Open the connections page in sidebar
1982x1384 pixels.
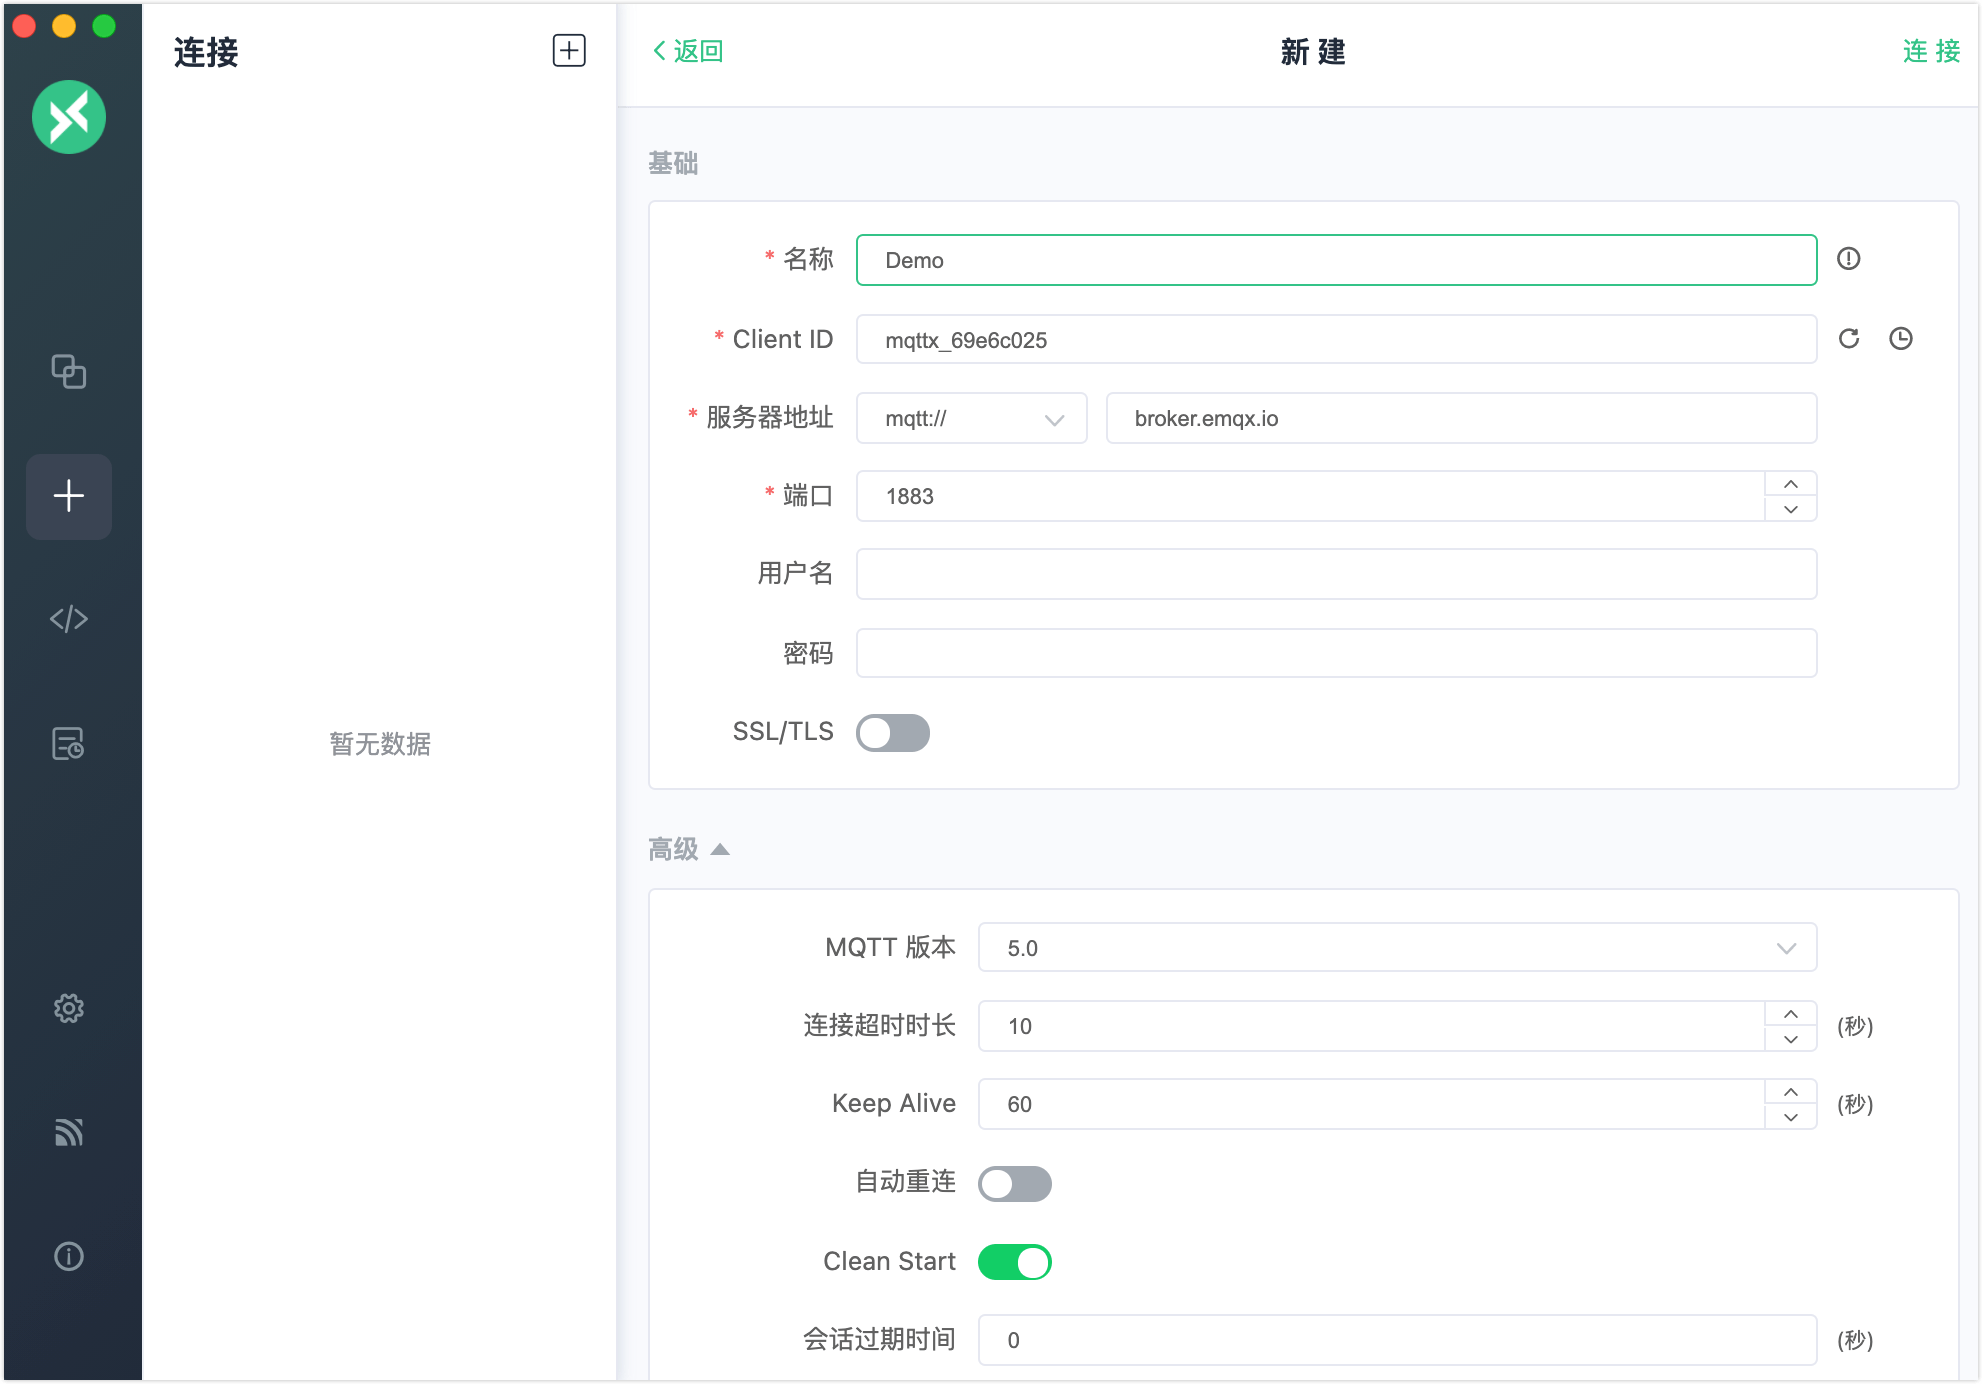pyautogui.click(x=68, y=371)
